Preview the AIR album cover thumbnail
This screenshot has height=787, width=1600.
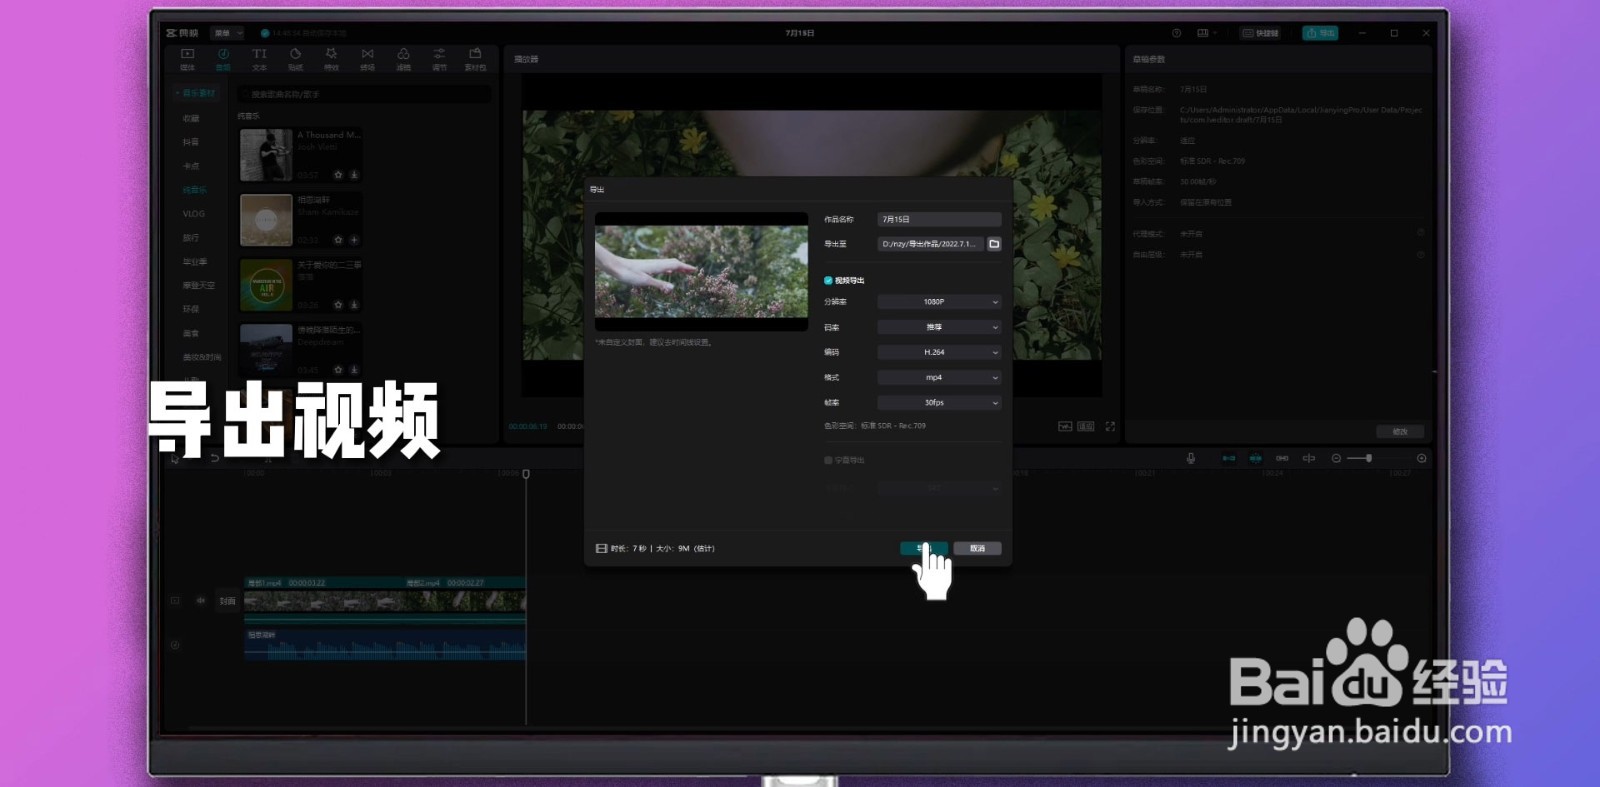(266, 285)
